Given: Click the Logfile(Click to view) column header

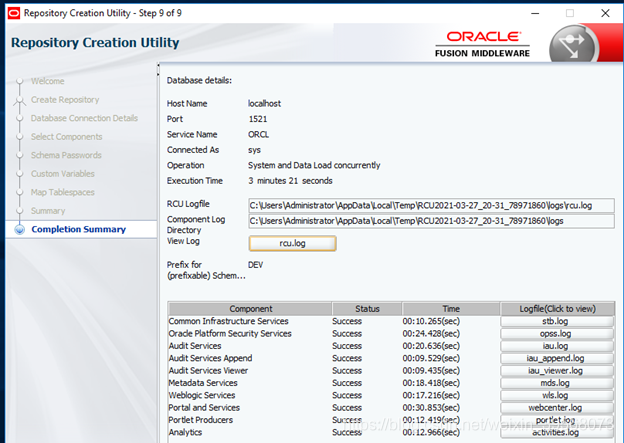Looking at the screenshot, I should tap(557, 309).
